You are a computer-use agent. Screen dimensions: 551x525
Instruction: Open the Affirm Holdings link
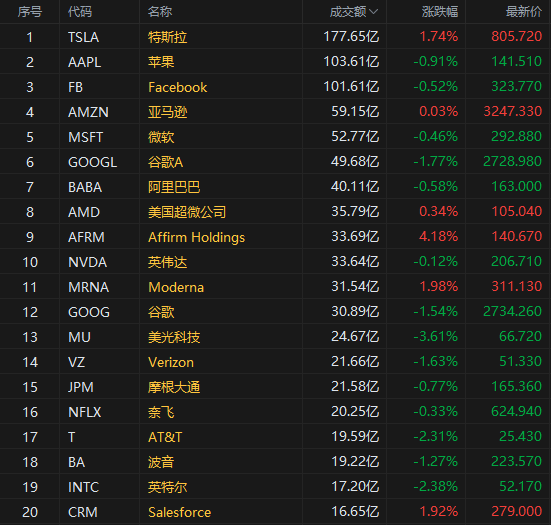click(196, 237)
